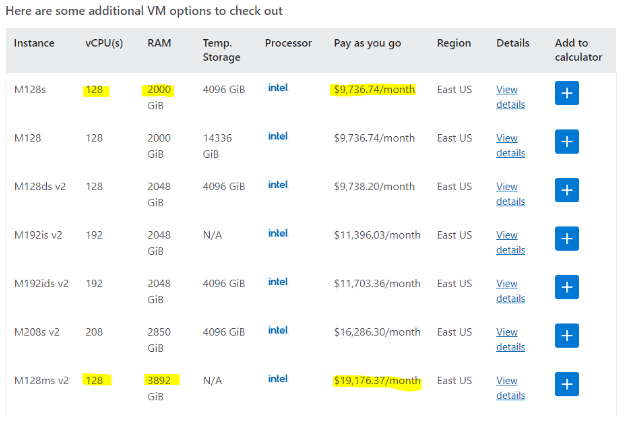
Task: Open View details for M128
Action: click(510, 145)
